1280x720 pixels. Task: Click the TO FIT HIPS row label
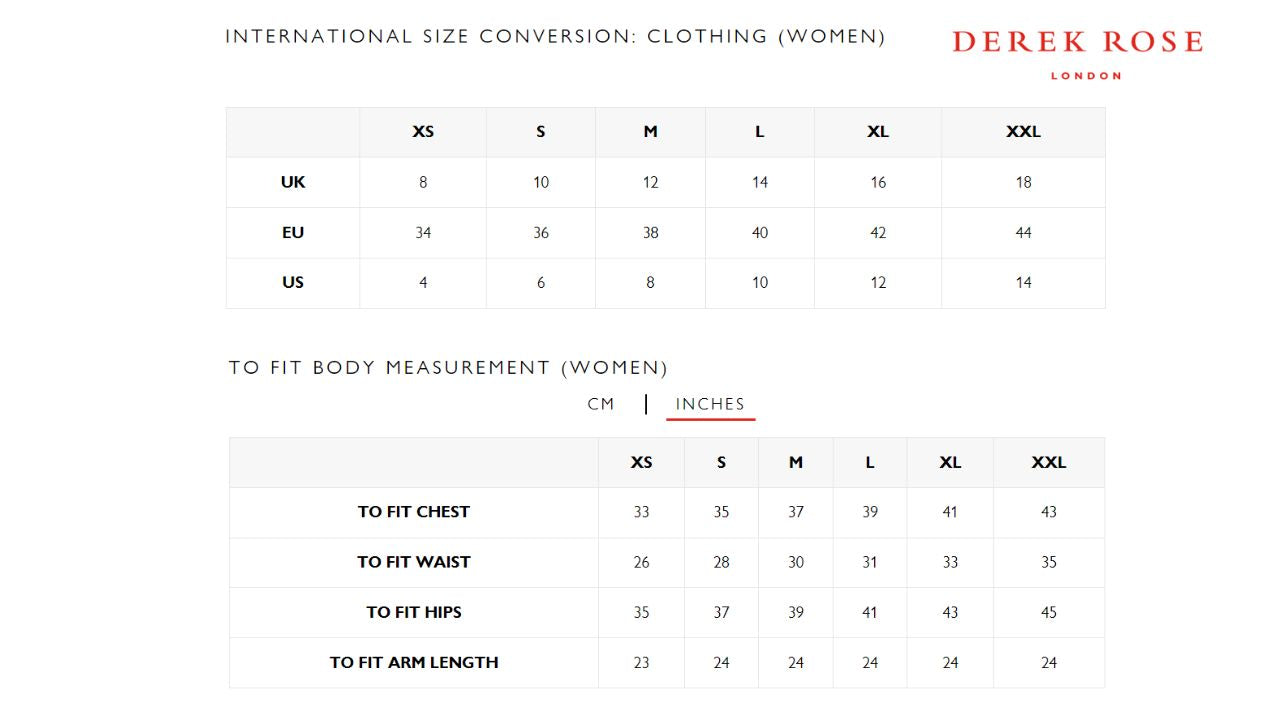pos(414,612)
